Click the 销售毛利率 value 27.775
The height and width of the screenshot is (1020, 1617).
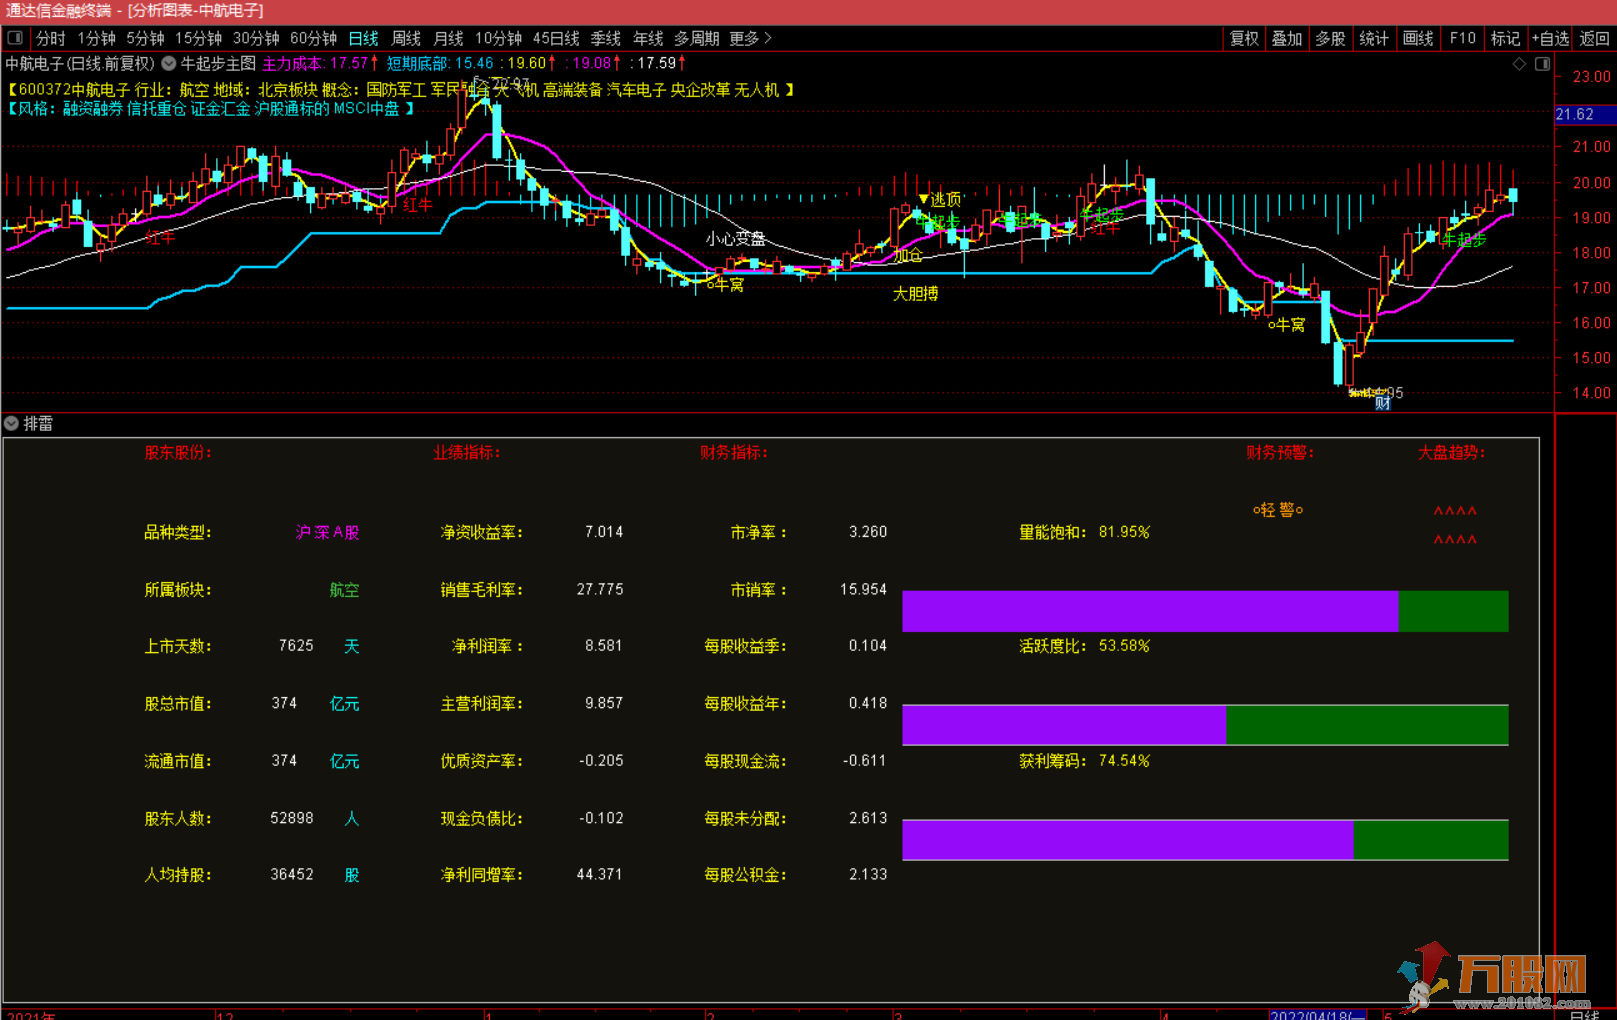pos(600,590)
